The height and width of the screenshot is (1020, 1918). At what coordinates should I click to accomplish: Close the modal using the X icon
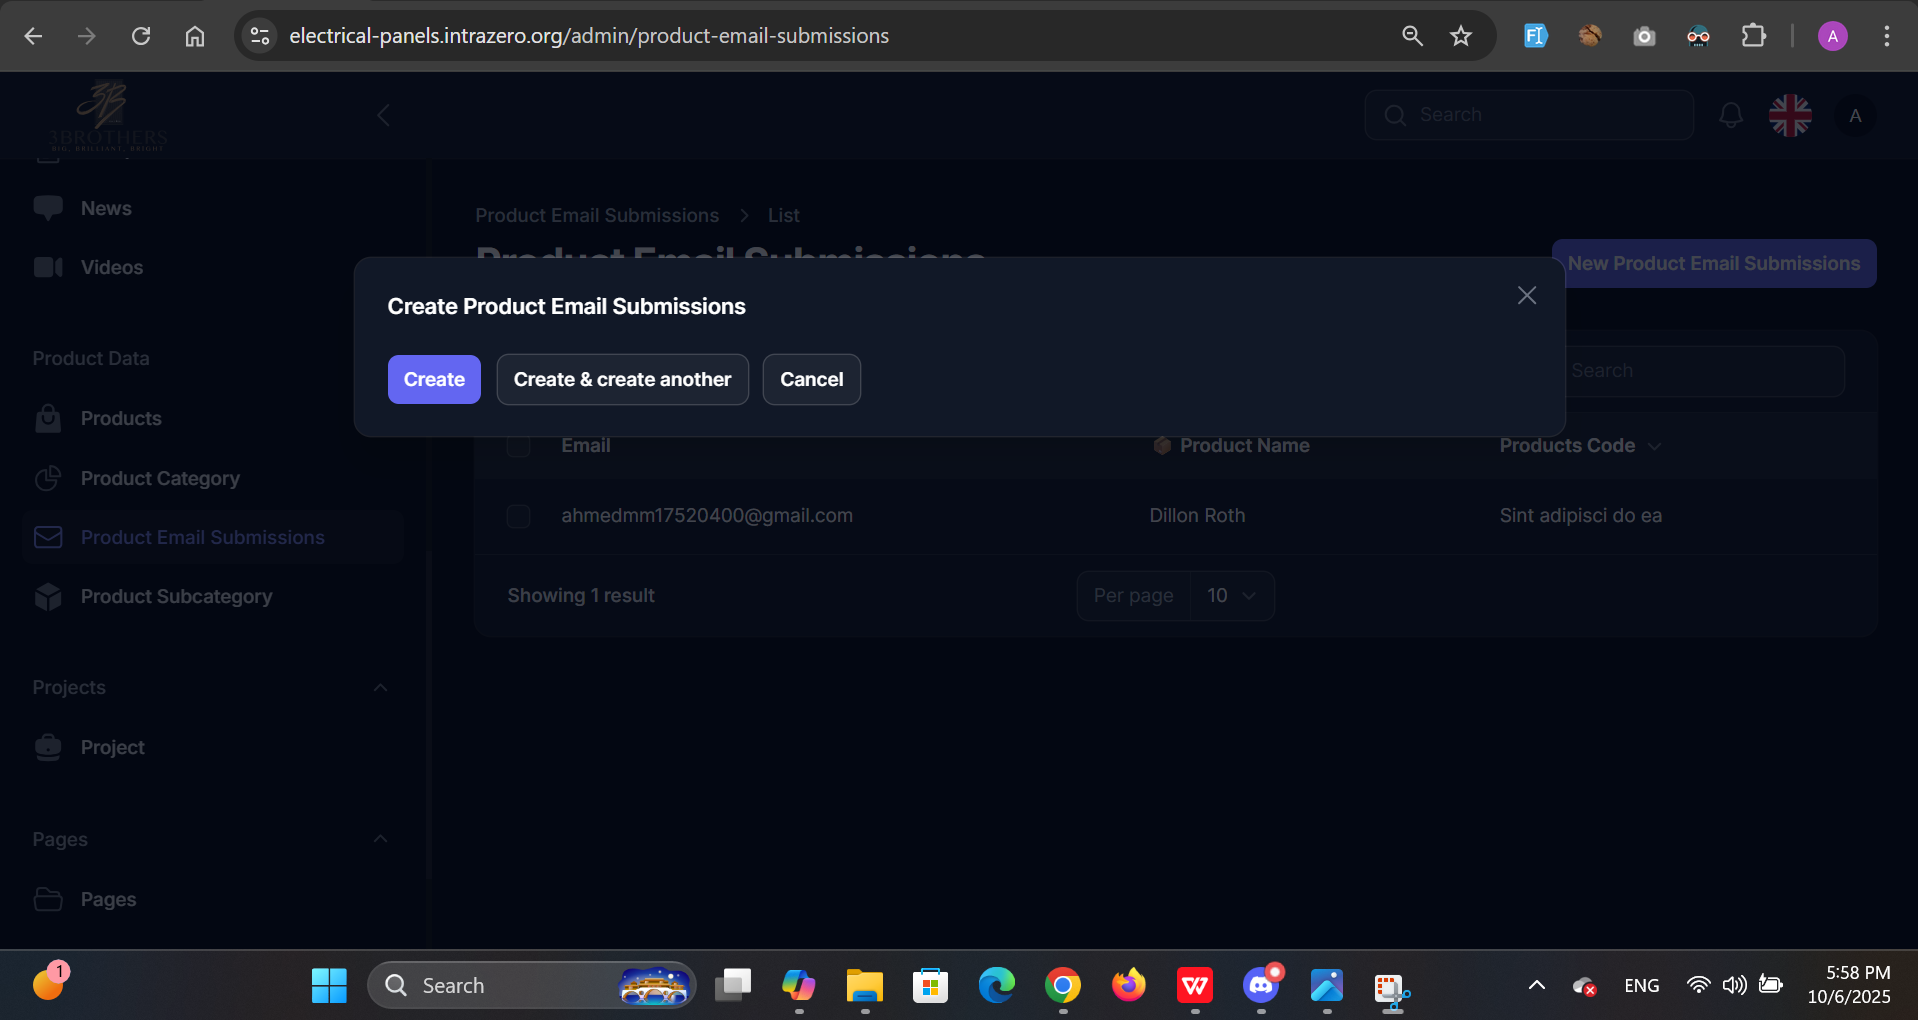[1526, 296]
